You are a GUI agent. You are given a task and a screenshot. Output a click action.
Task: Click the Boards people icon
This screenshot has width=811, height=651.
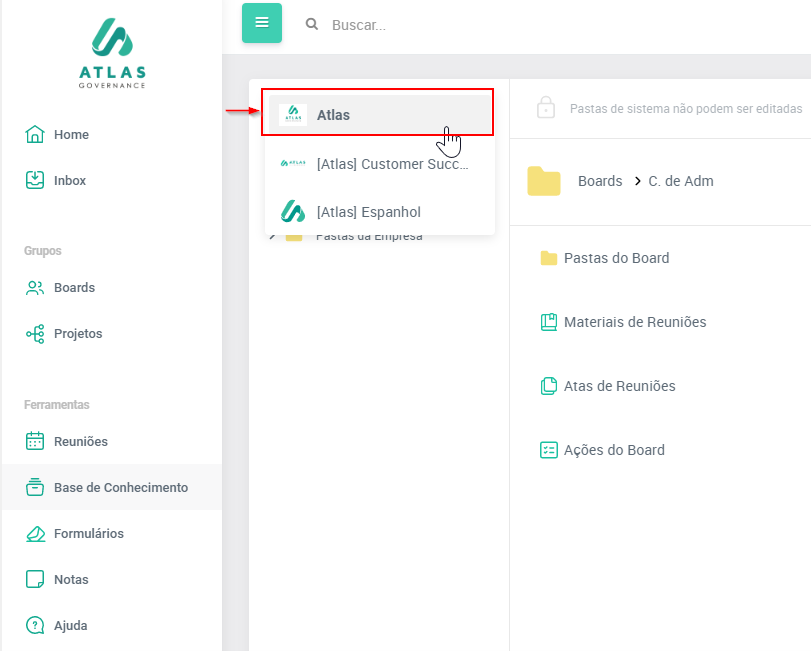[35, 288]
